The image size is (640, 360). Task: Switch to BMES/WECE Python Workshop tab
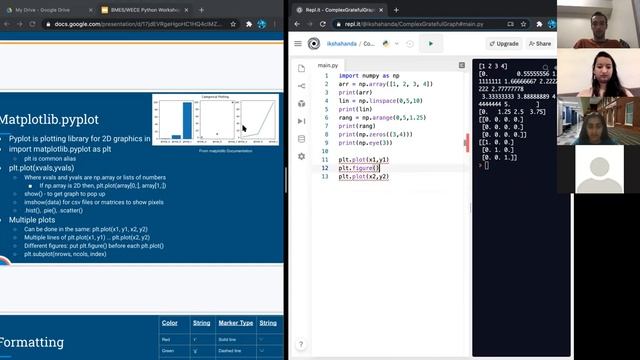(x=144, y=10)
